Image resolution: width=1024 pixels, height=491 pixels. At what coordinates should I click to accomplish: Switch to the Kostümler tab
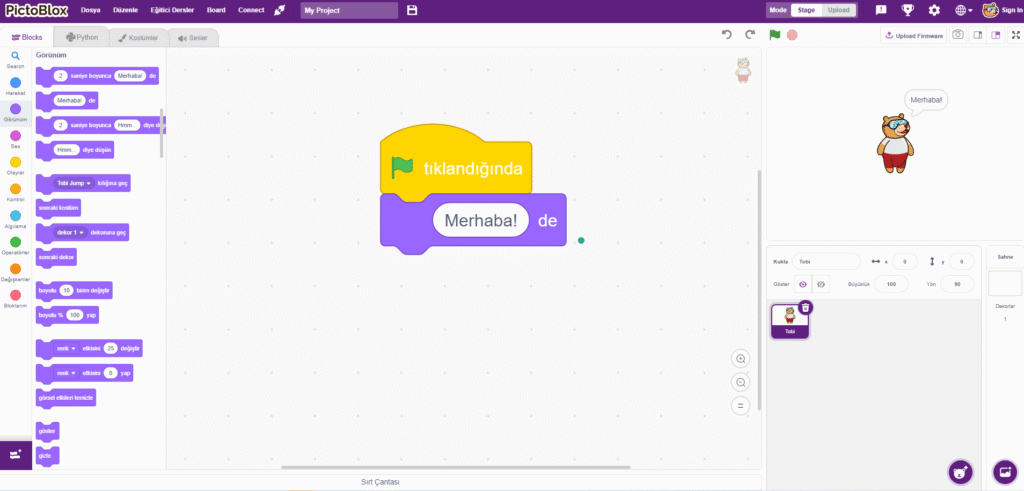135,37
